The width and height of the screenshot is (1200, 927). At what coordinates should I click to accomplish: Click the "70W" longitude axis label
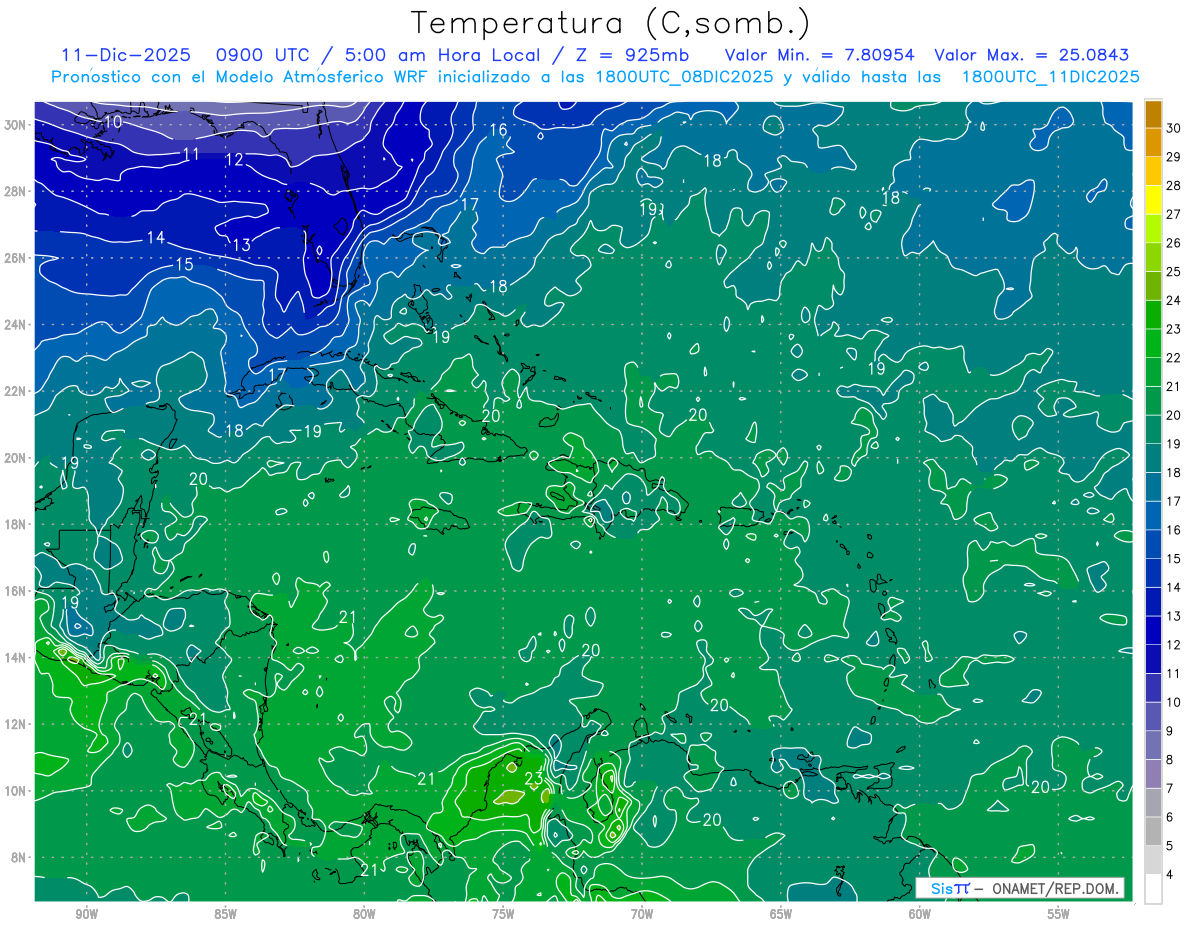[x=642, y=914]
